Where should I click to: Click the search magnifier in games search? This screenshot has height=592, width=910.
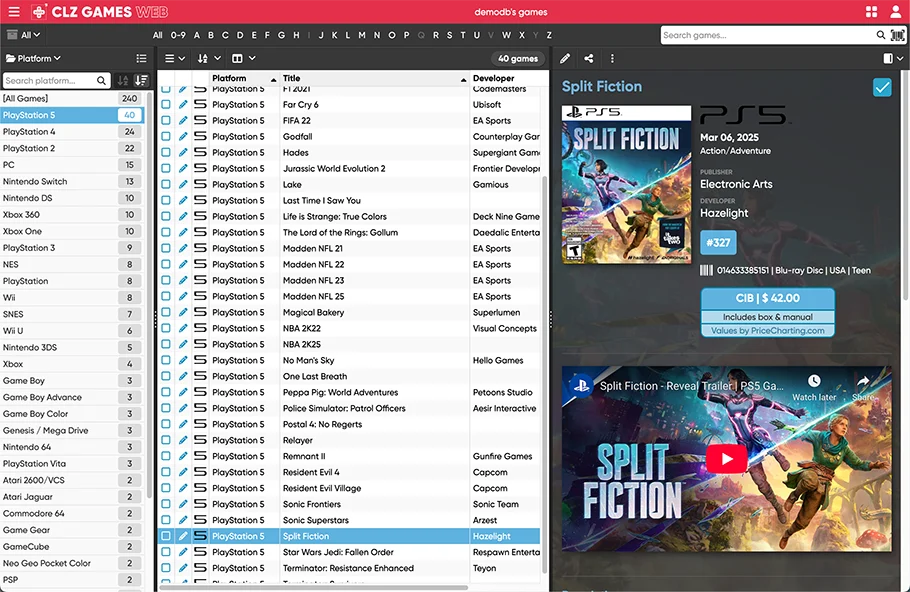click(880, 35)
